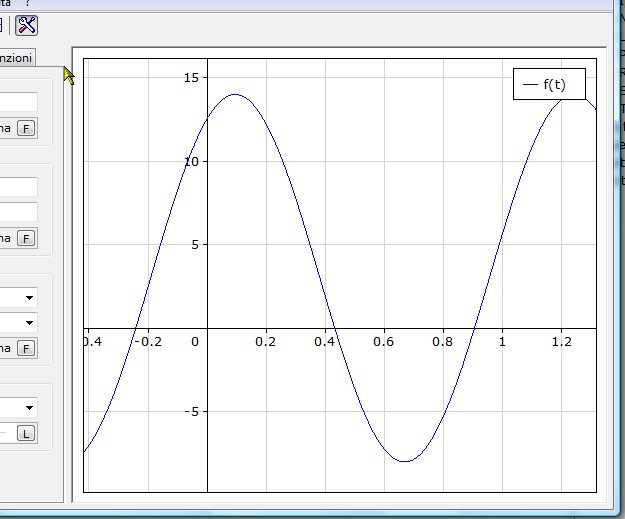
Task: Click the blue line sample in the legend
Action: [530, 86]
